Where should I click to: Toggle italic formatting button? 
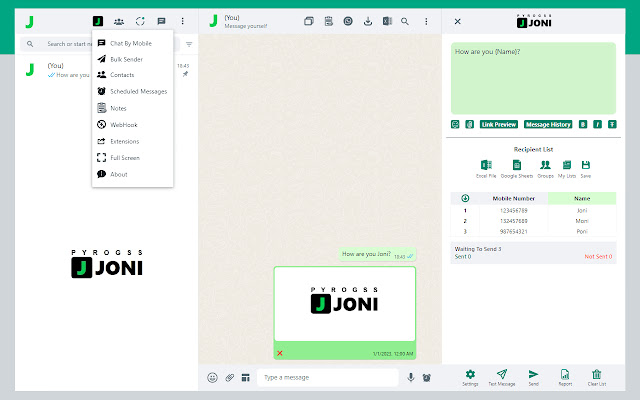coord(598,124)
